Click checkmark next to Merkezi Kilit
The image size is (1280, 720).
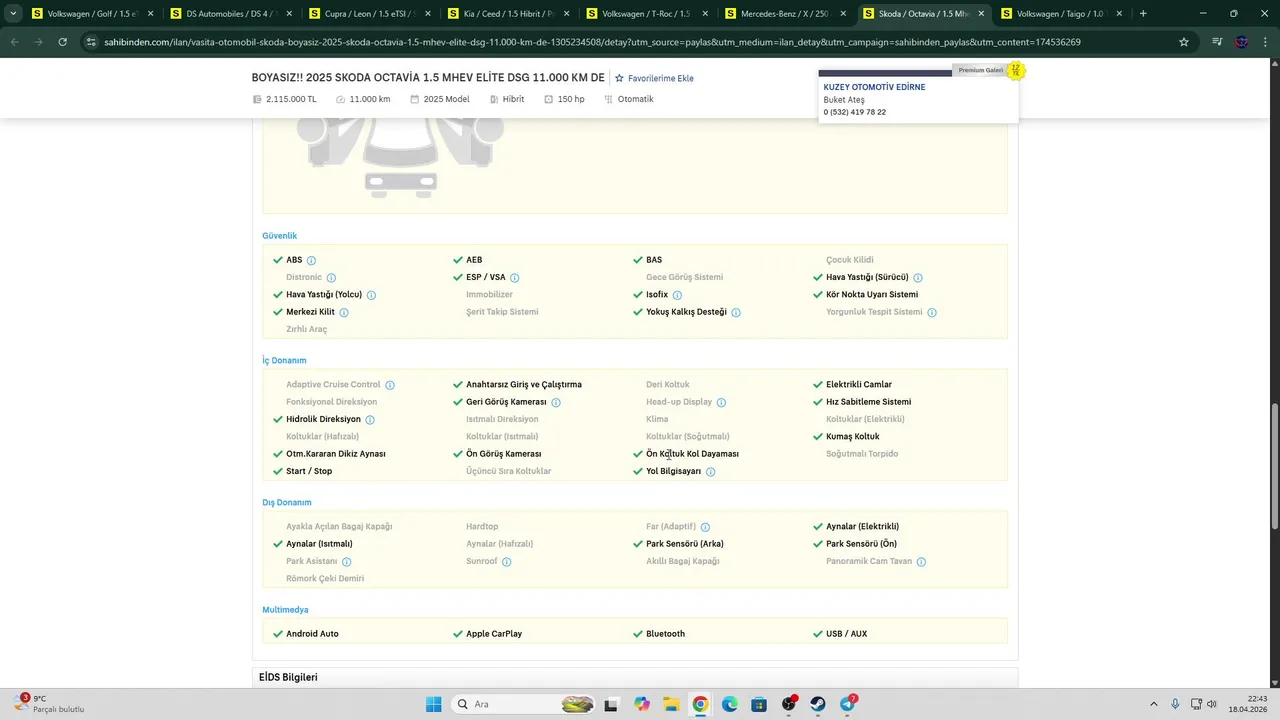pos(278,312)
